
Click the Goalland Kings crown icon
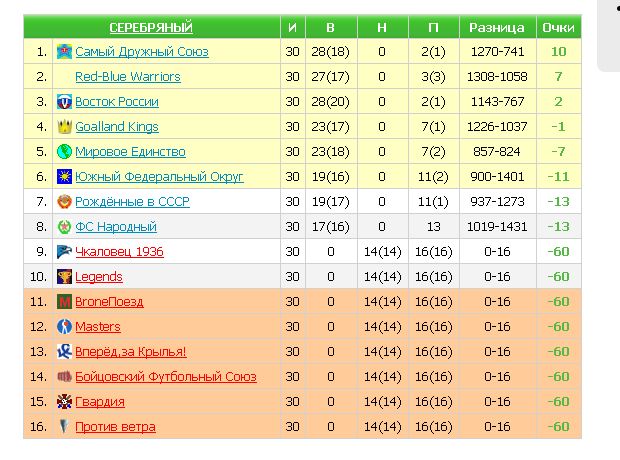[x=64, y=126]
